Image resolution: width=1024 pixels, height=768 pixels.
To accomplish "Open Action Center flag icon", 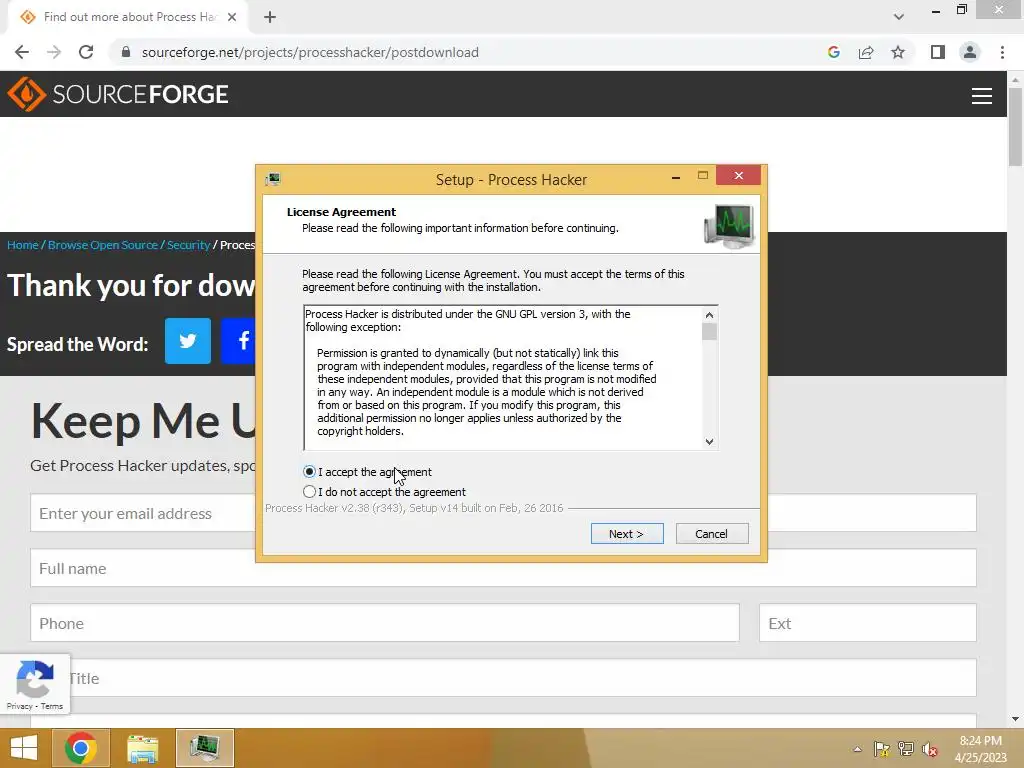I will [882, 749].
